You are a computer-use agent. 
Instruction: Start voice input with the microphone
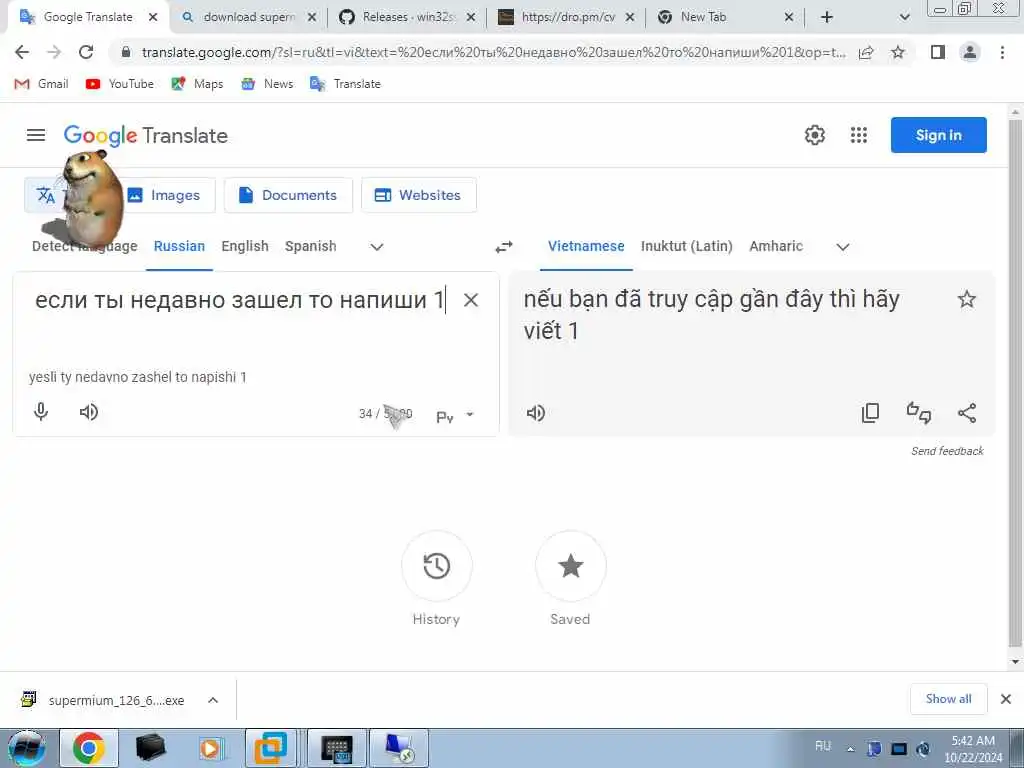(40, 411)
